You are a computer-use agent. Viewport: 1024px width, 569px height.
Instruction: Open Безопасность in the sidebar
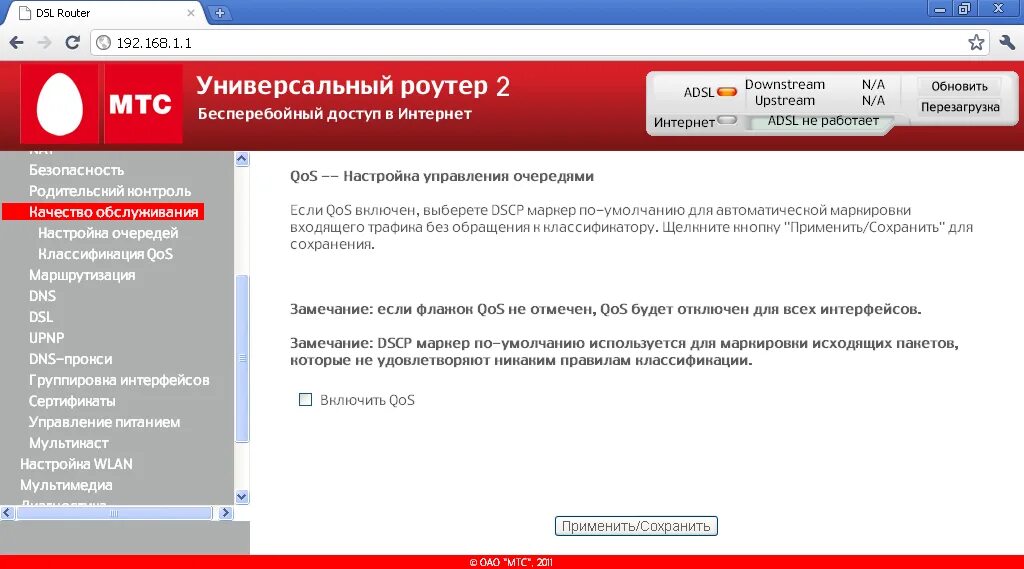(76, 170)
